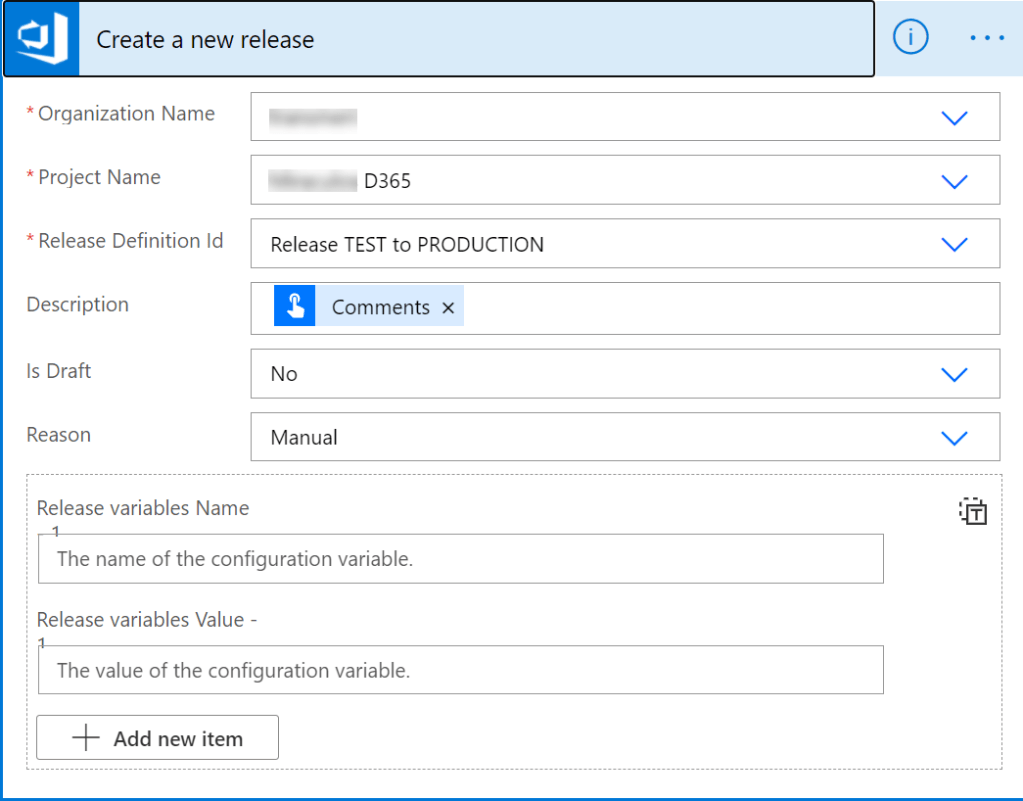The width and height of the screenshot is (1023, 801).
Task: Focus the Release variables Value input
Action: (460, 670)
